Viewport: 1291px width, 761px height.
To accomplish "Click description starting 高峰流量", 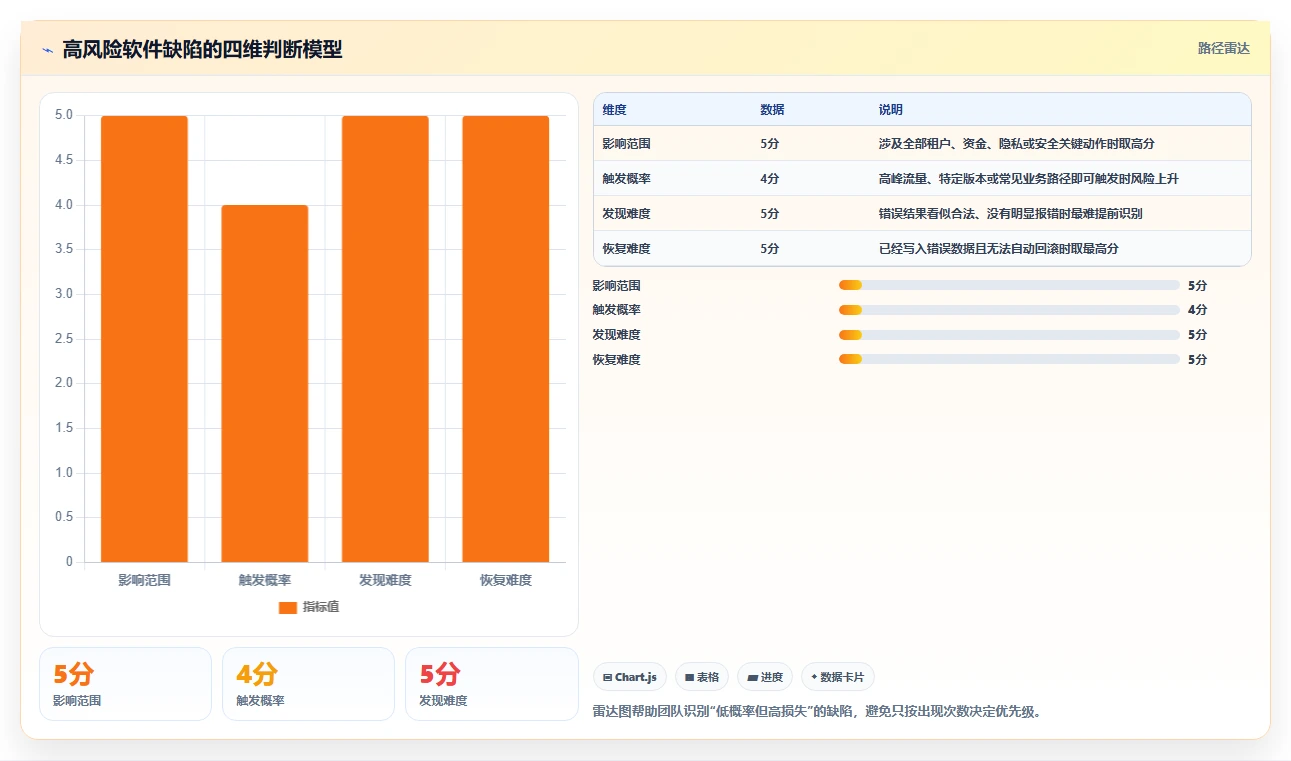I will pyautogui.click(x=1030, y=178).
